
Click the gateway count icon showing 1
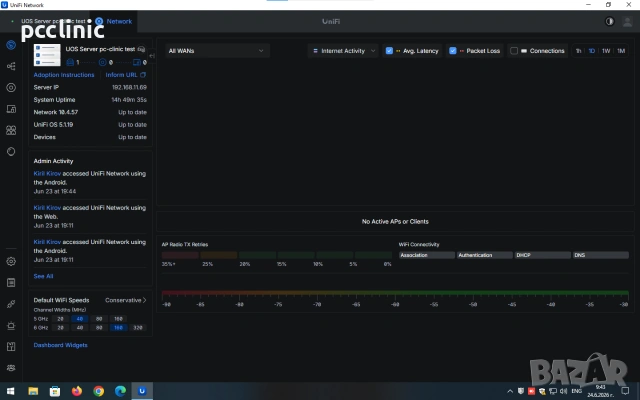70,62
